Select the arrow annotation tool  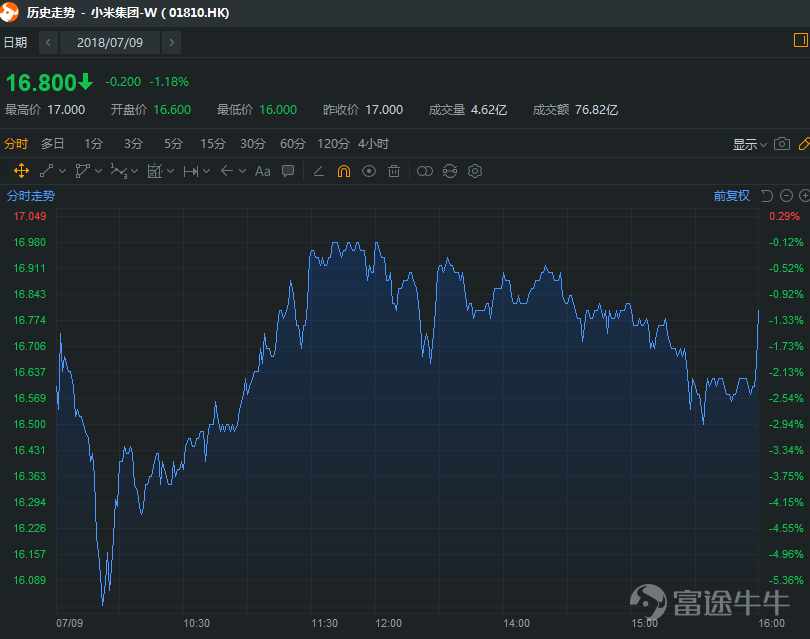pos(227,171)
